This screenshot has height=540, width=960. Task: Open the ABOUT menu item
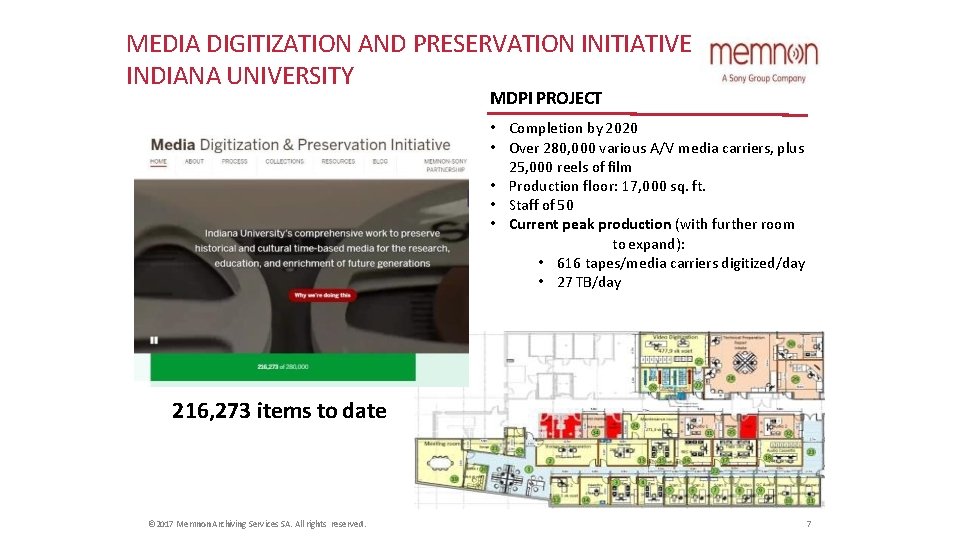coord(194,162)
